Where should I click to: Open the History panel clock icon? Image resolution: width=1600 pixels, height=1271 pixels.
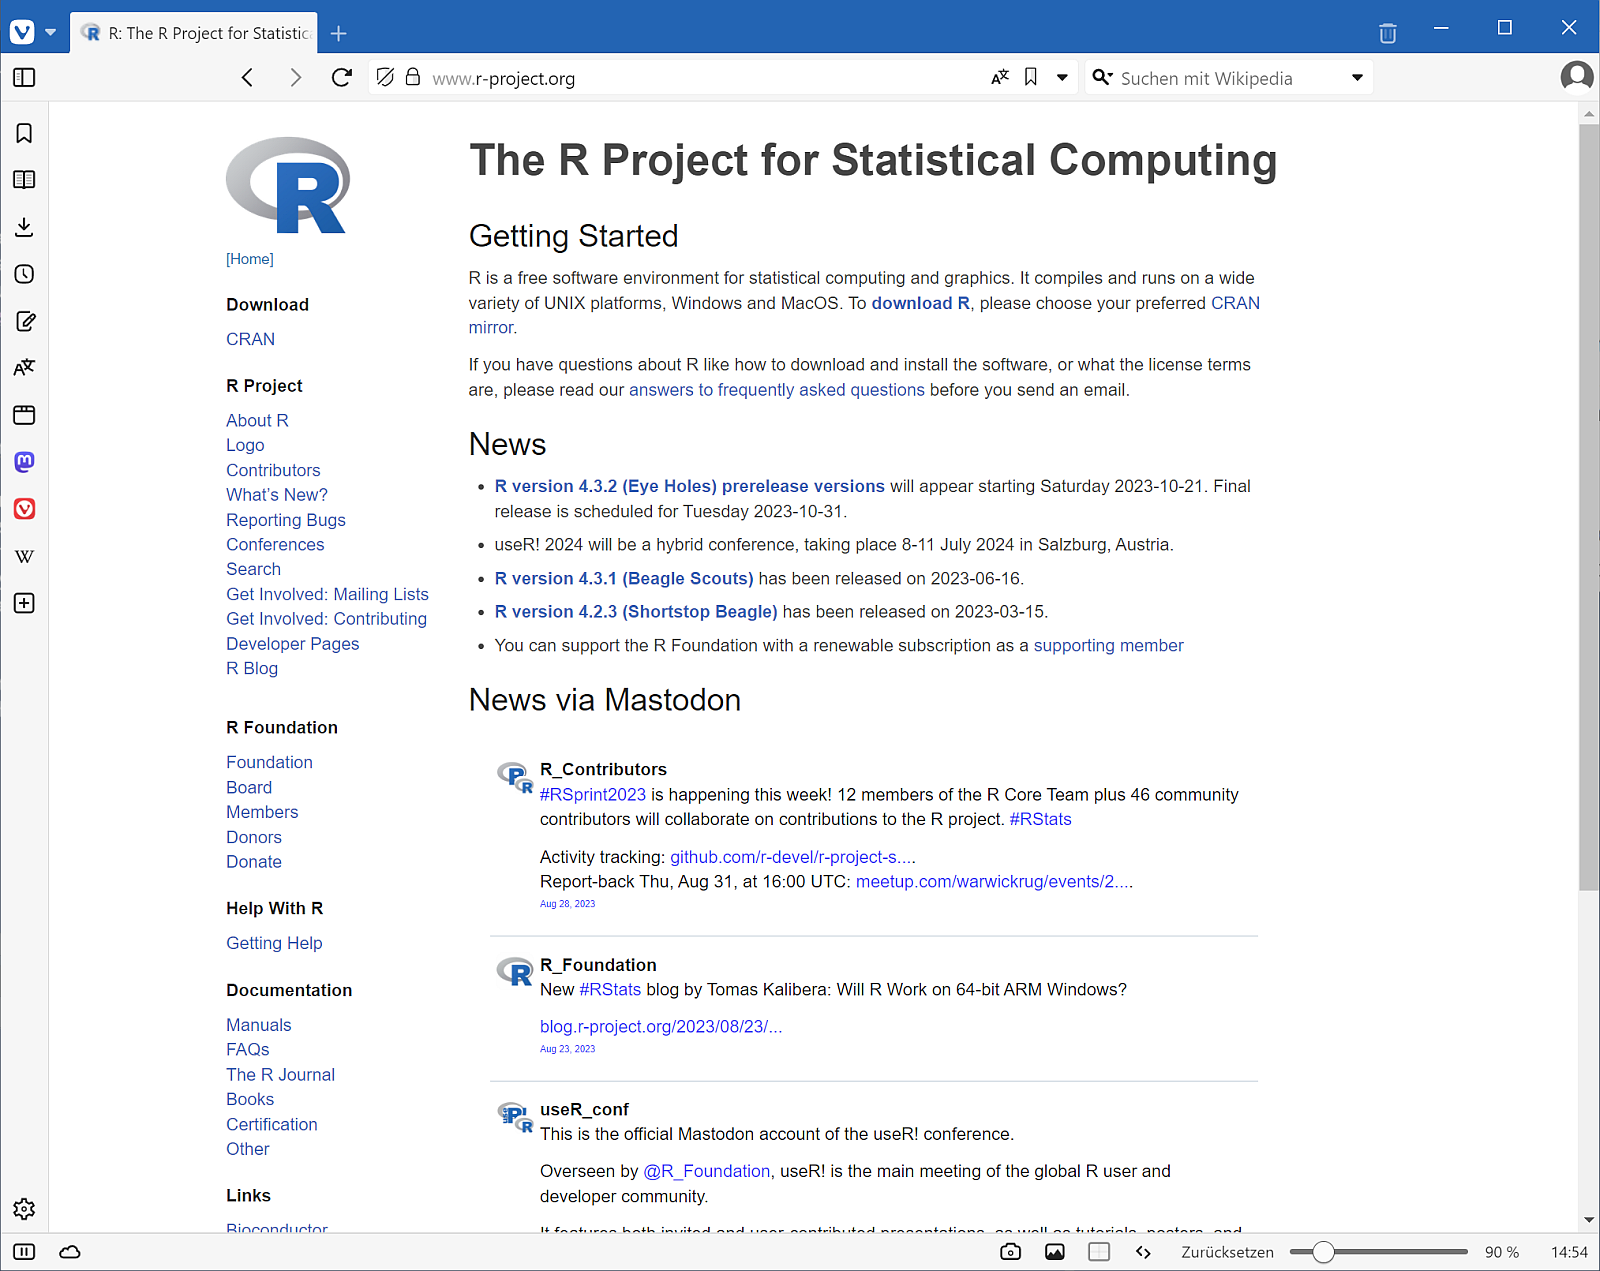(x=24, y=274)
